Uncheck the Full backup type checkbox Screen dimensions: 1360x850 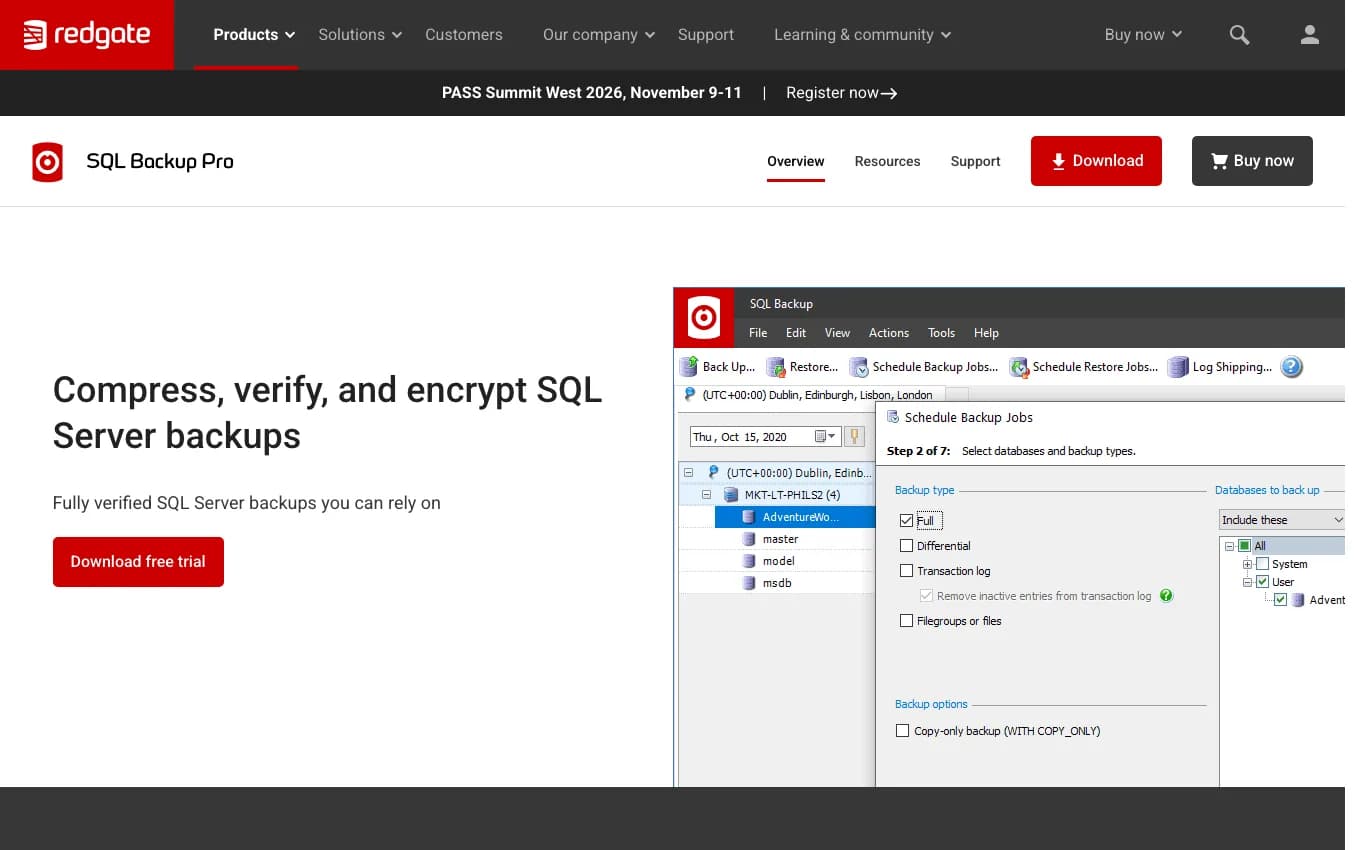click(906, 521)
